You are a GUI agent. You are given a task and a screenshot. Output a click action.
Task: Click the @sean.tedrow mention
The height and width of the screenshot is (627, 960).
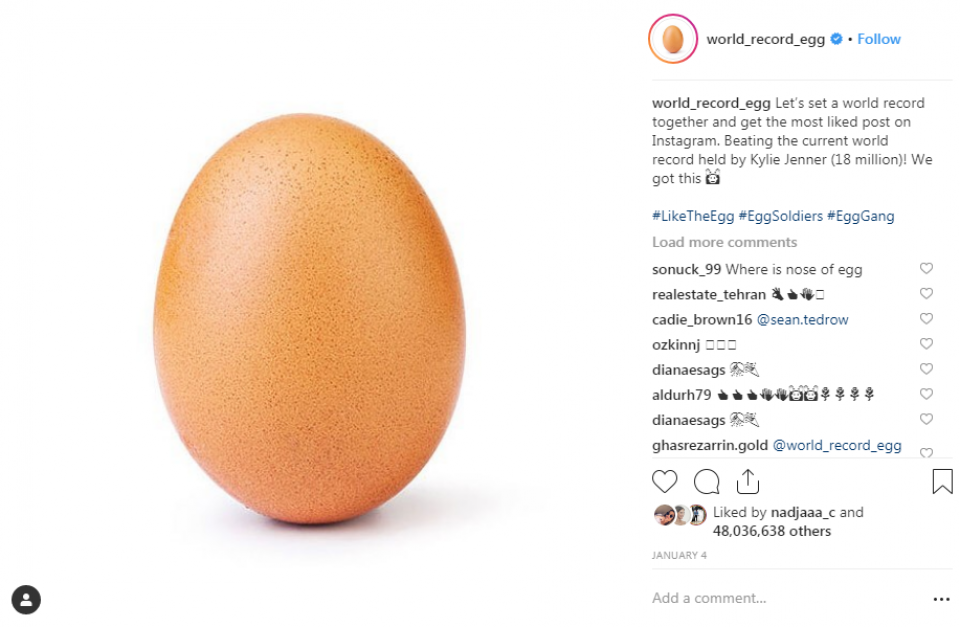point(802,320)
